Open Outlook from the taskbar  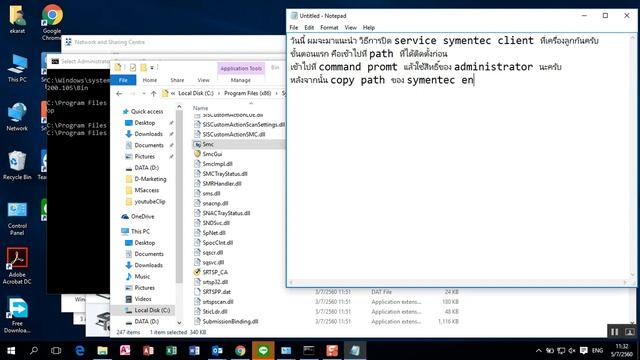(217, 350)
